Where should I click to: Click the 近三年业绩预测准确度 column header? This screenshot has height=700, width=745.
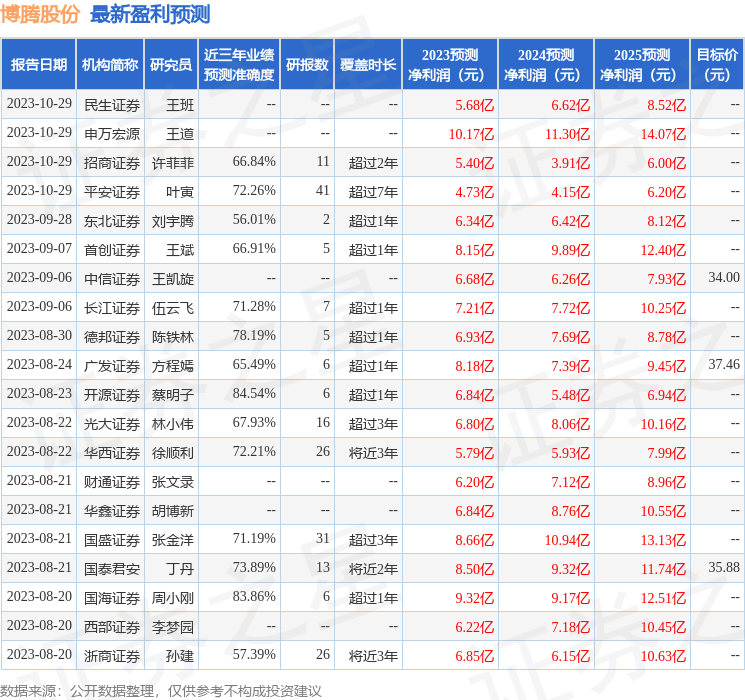[x=239, y=64]
